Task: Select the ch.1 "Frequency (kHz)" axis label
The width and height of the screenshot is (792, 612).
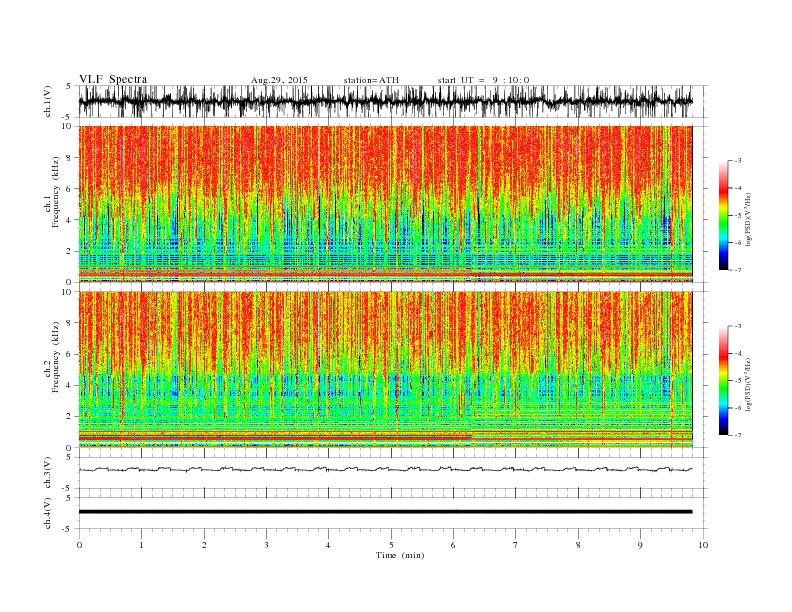Action: point(56,192)
